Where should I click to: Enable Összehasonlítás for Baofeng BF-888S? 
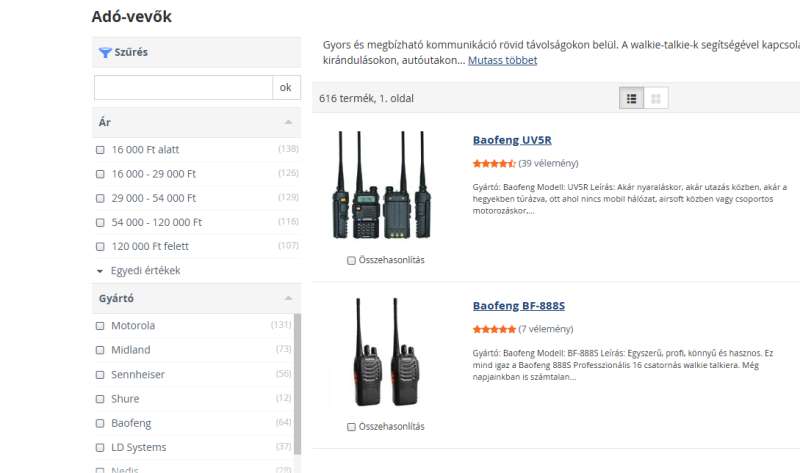[x=351, y=426]
